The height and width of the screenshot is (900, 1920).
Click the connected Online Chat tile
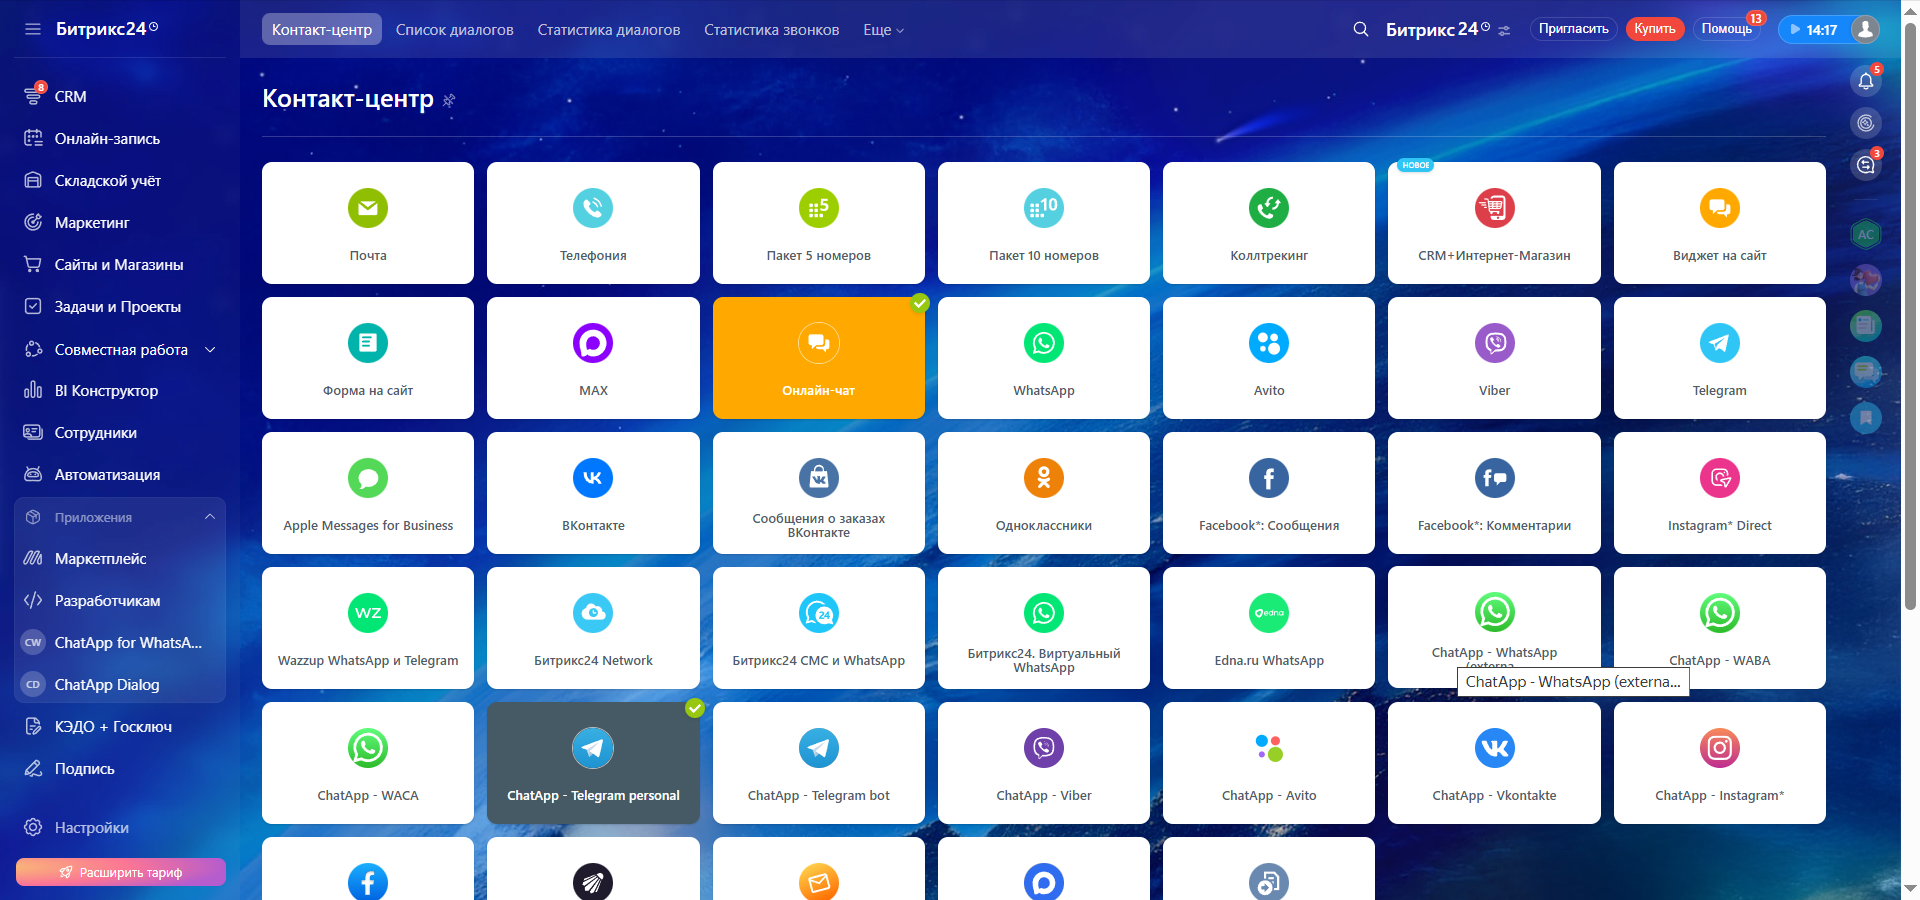point(818,358)
